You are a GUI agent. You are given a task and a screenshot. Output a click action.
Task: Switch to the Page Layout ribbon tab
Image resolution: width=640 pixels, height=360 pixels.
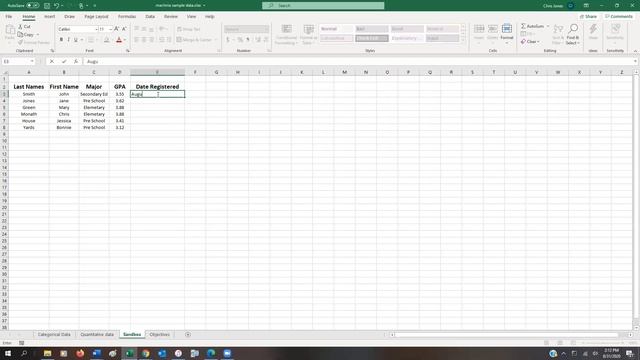click(96, 16)
